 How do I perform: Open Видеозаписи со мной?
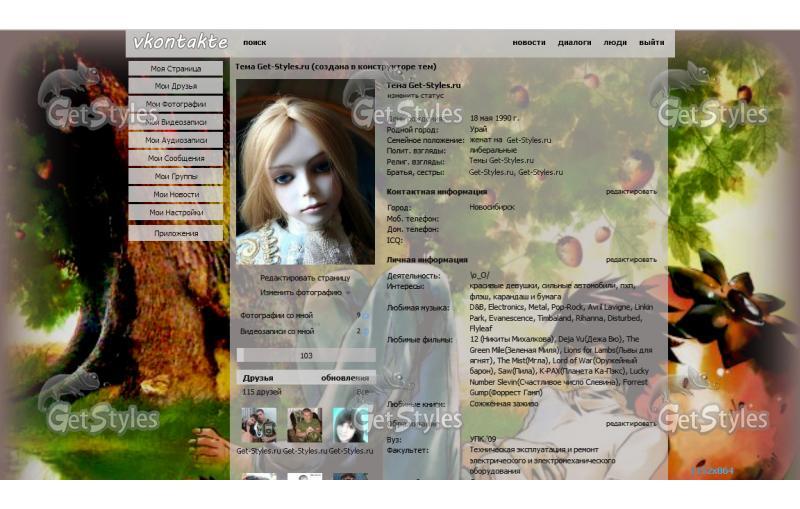click(x=277, y=332)
